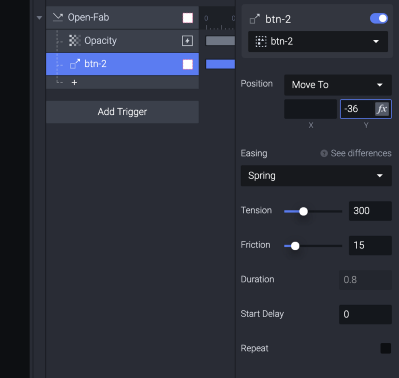Open the Spring easing dropdown
Image resolution: width=399 pixels, height=378 pixels.
[316, 176]
